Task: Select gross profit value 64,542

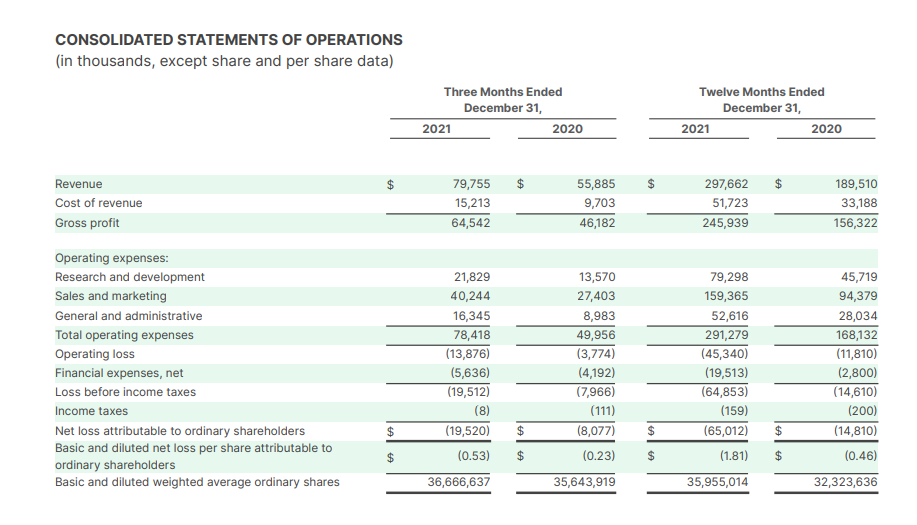Action: coord(471,223)
